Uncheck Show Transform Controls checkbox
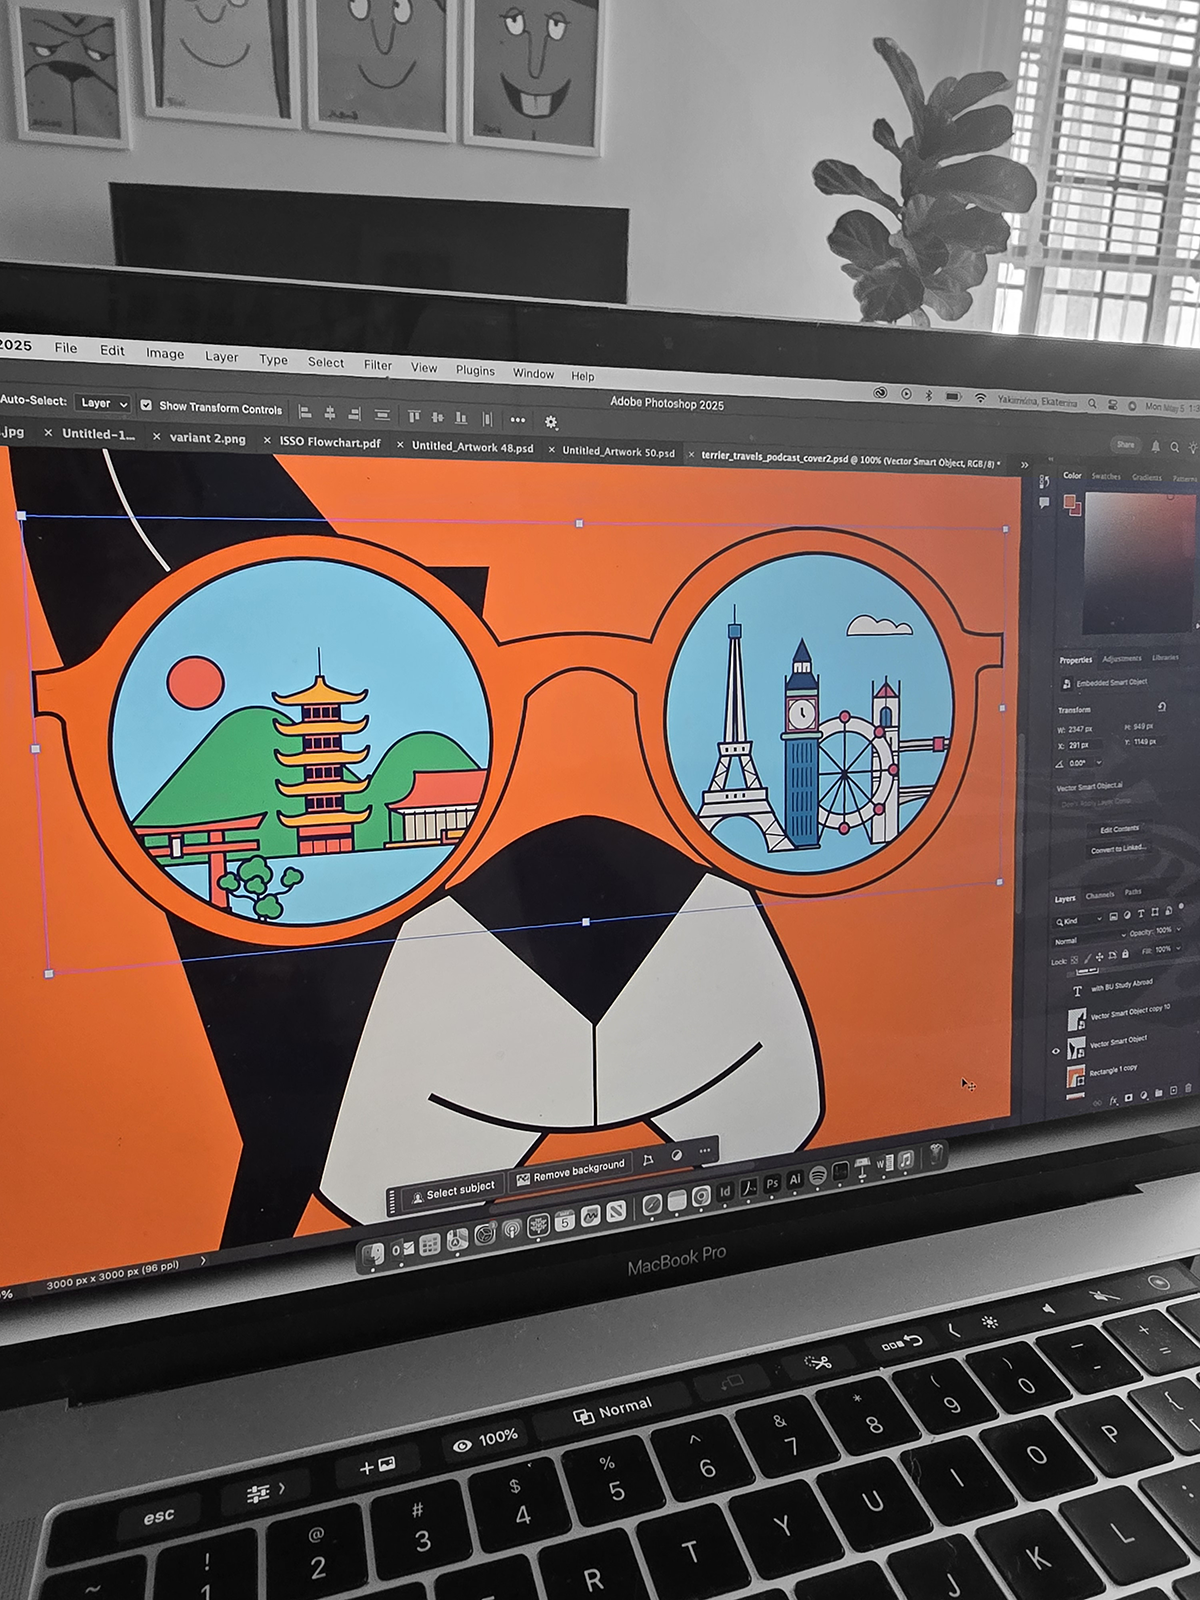The image size is (1200, 1600). 146,405
